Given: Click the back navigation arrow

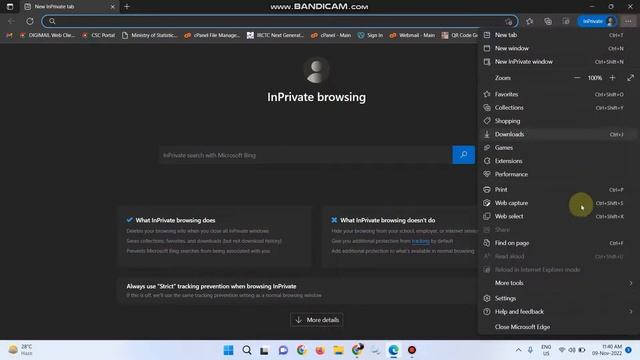Looking at the screenshot, I should pyautogui.click(x=11, y=21).
